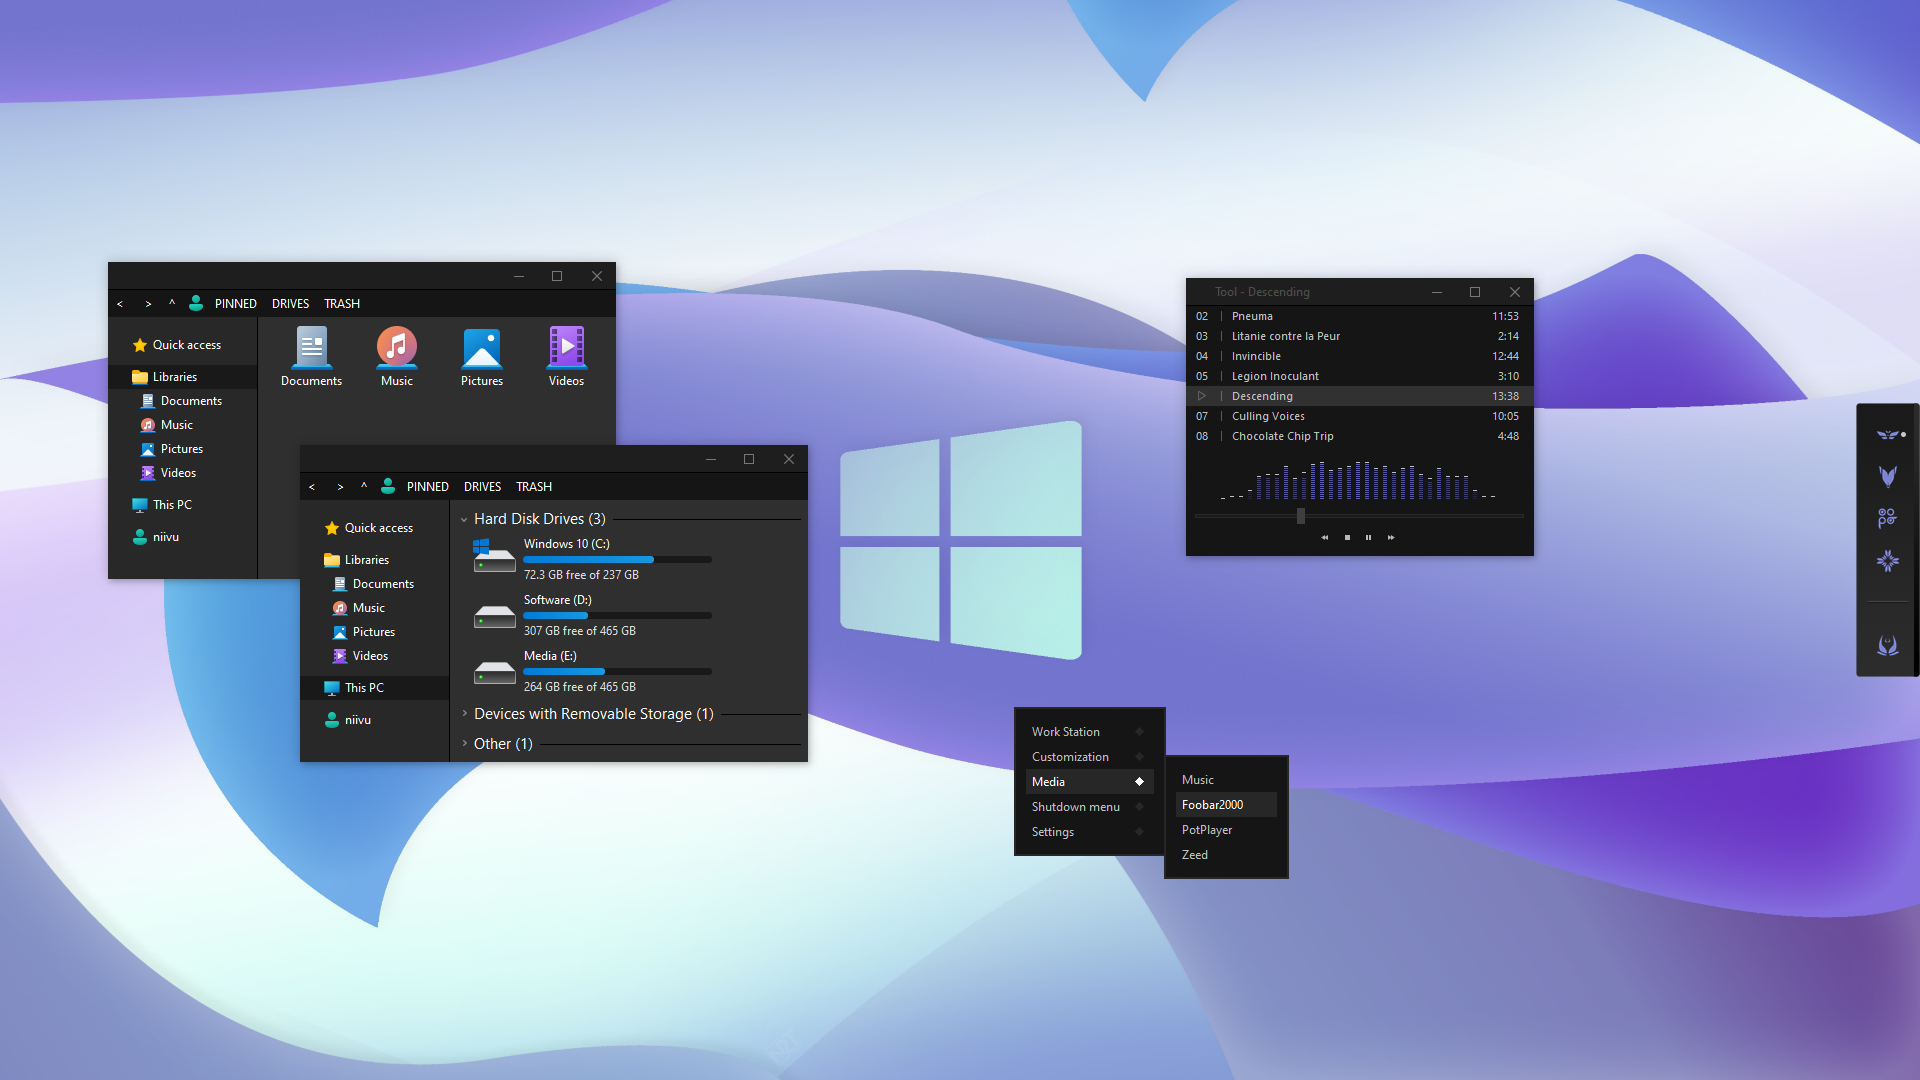Open the Videos icon in the file view
Viewport: 1920px width, 1080px height.
tap(566, 355)
